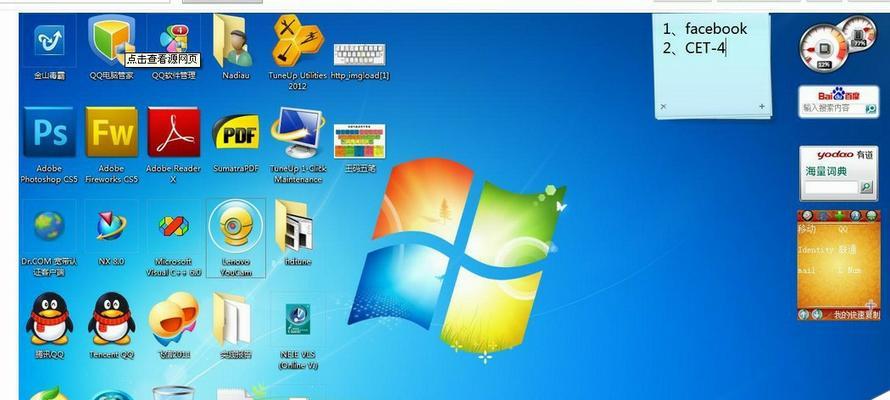Click the 点击查看源网页 tooltip link
The height and width of the screenshot is (400, 890).
(x=162, y=59)
